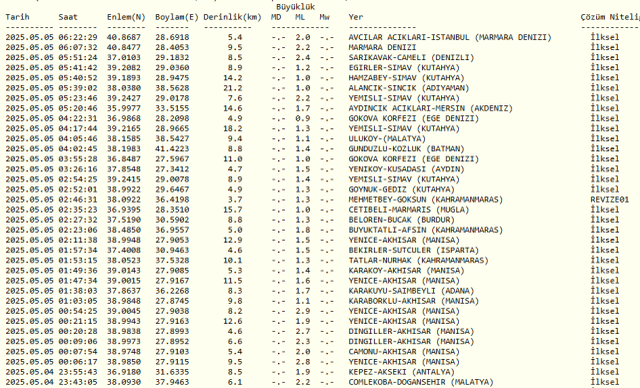Select the place 'KEPEZ-AKSEKI (ANTALYA)'
640x388 pixels.
tap(402, 372)
